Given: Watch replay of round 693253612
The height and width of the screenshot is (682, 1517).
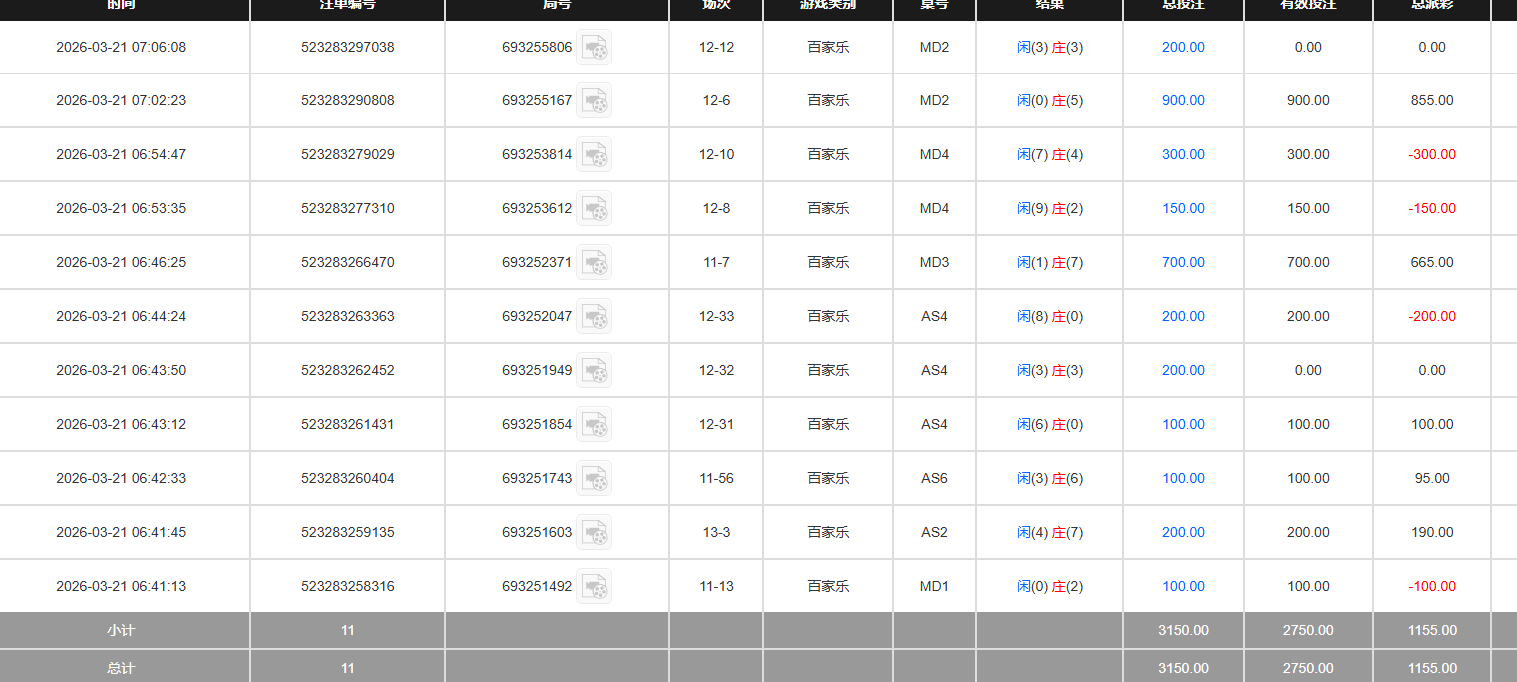Looking at the screenshot, I should [594, 209].
